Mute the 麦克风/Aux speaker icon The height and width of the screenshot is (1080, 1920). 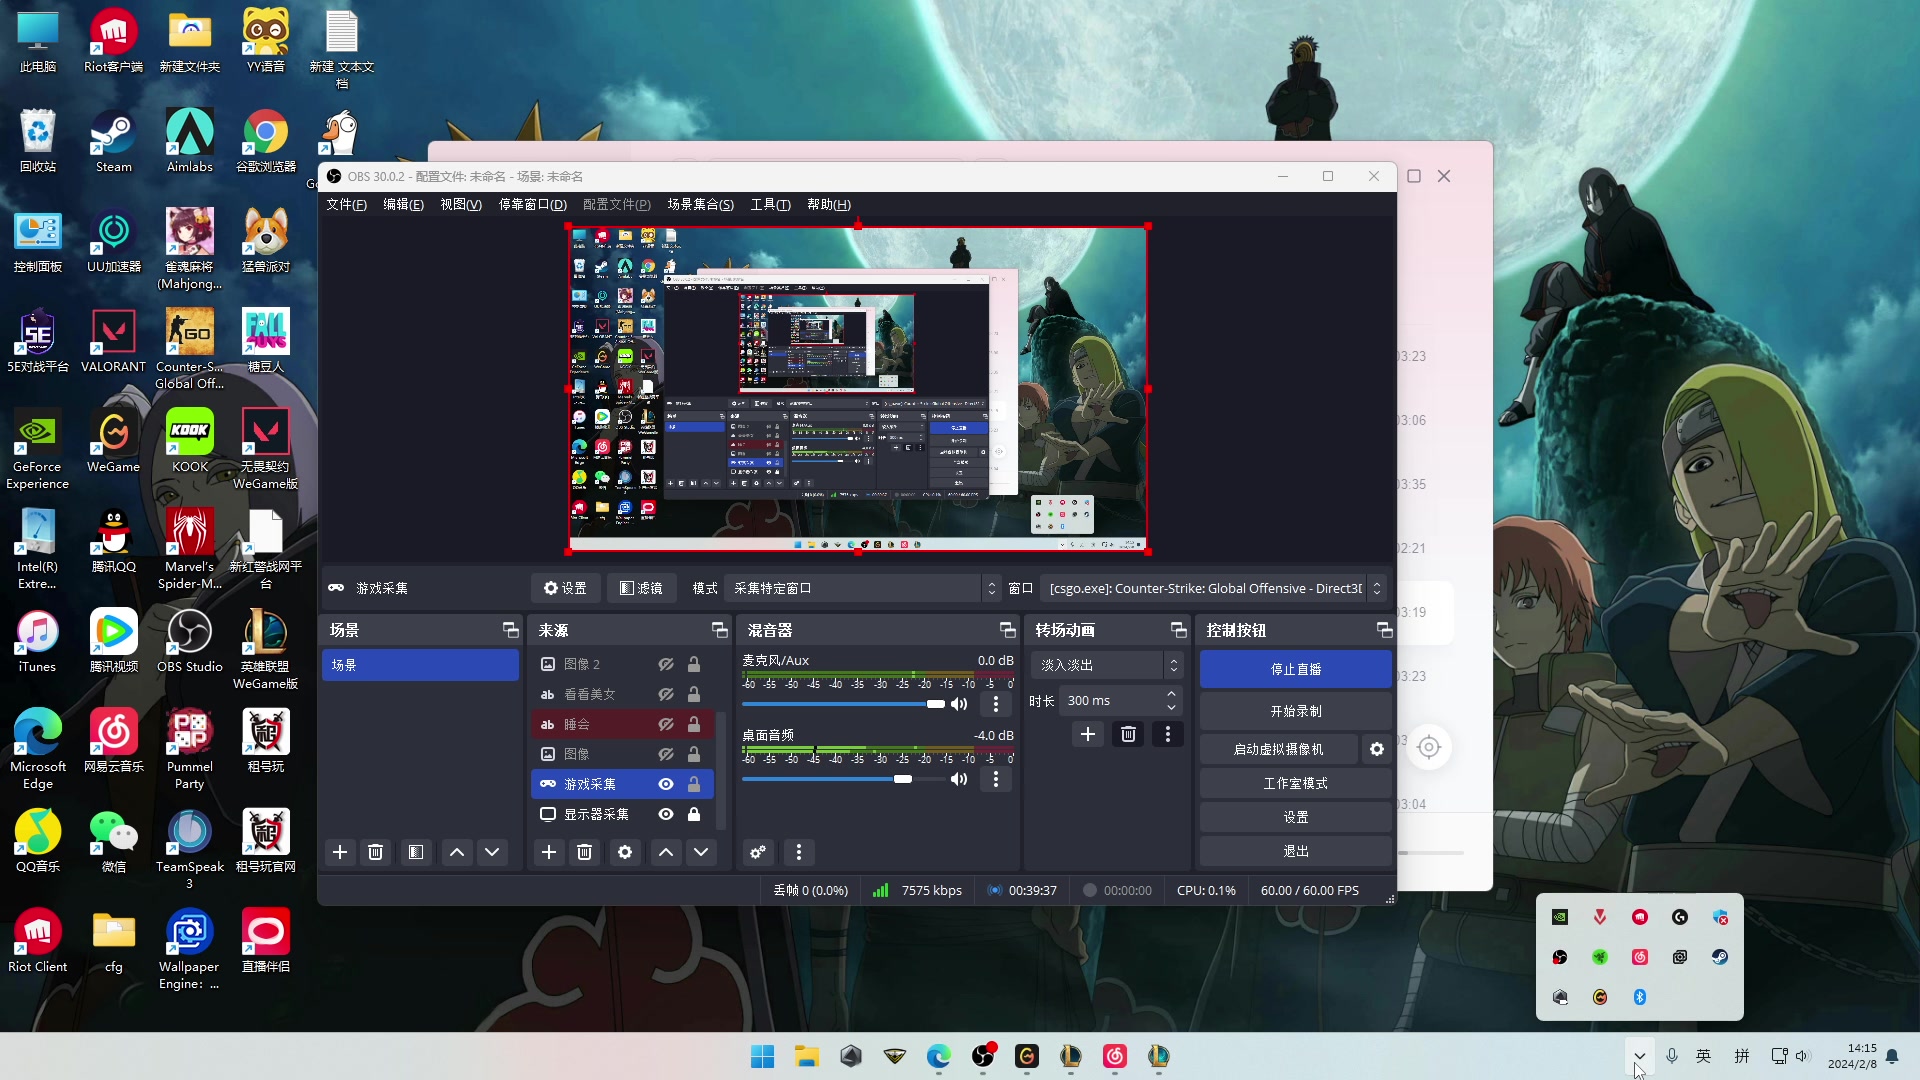959,704
